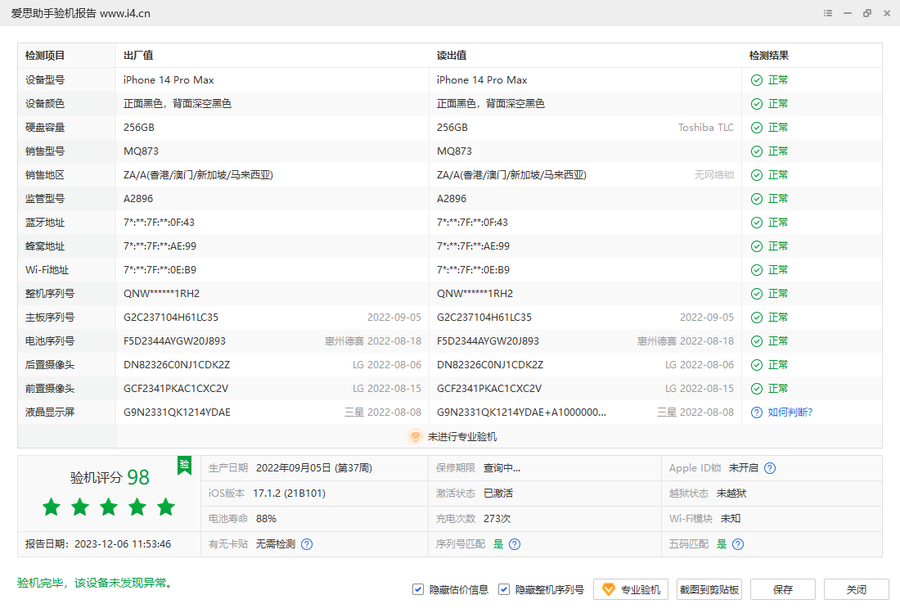Click read value A2896

[452, 199]
